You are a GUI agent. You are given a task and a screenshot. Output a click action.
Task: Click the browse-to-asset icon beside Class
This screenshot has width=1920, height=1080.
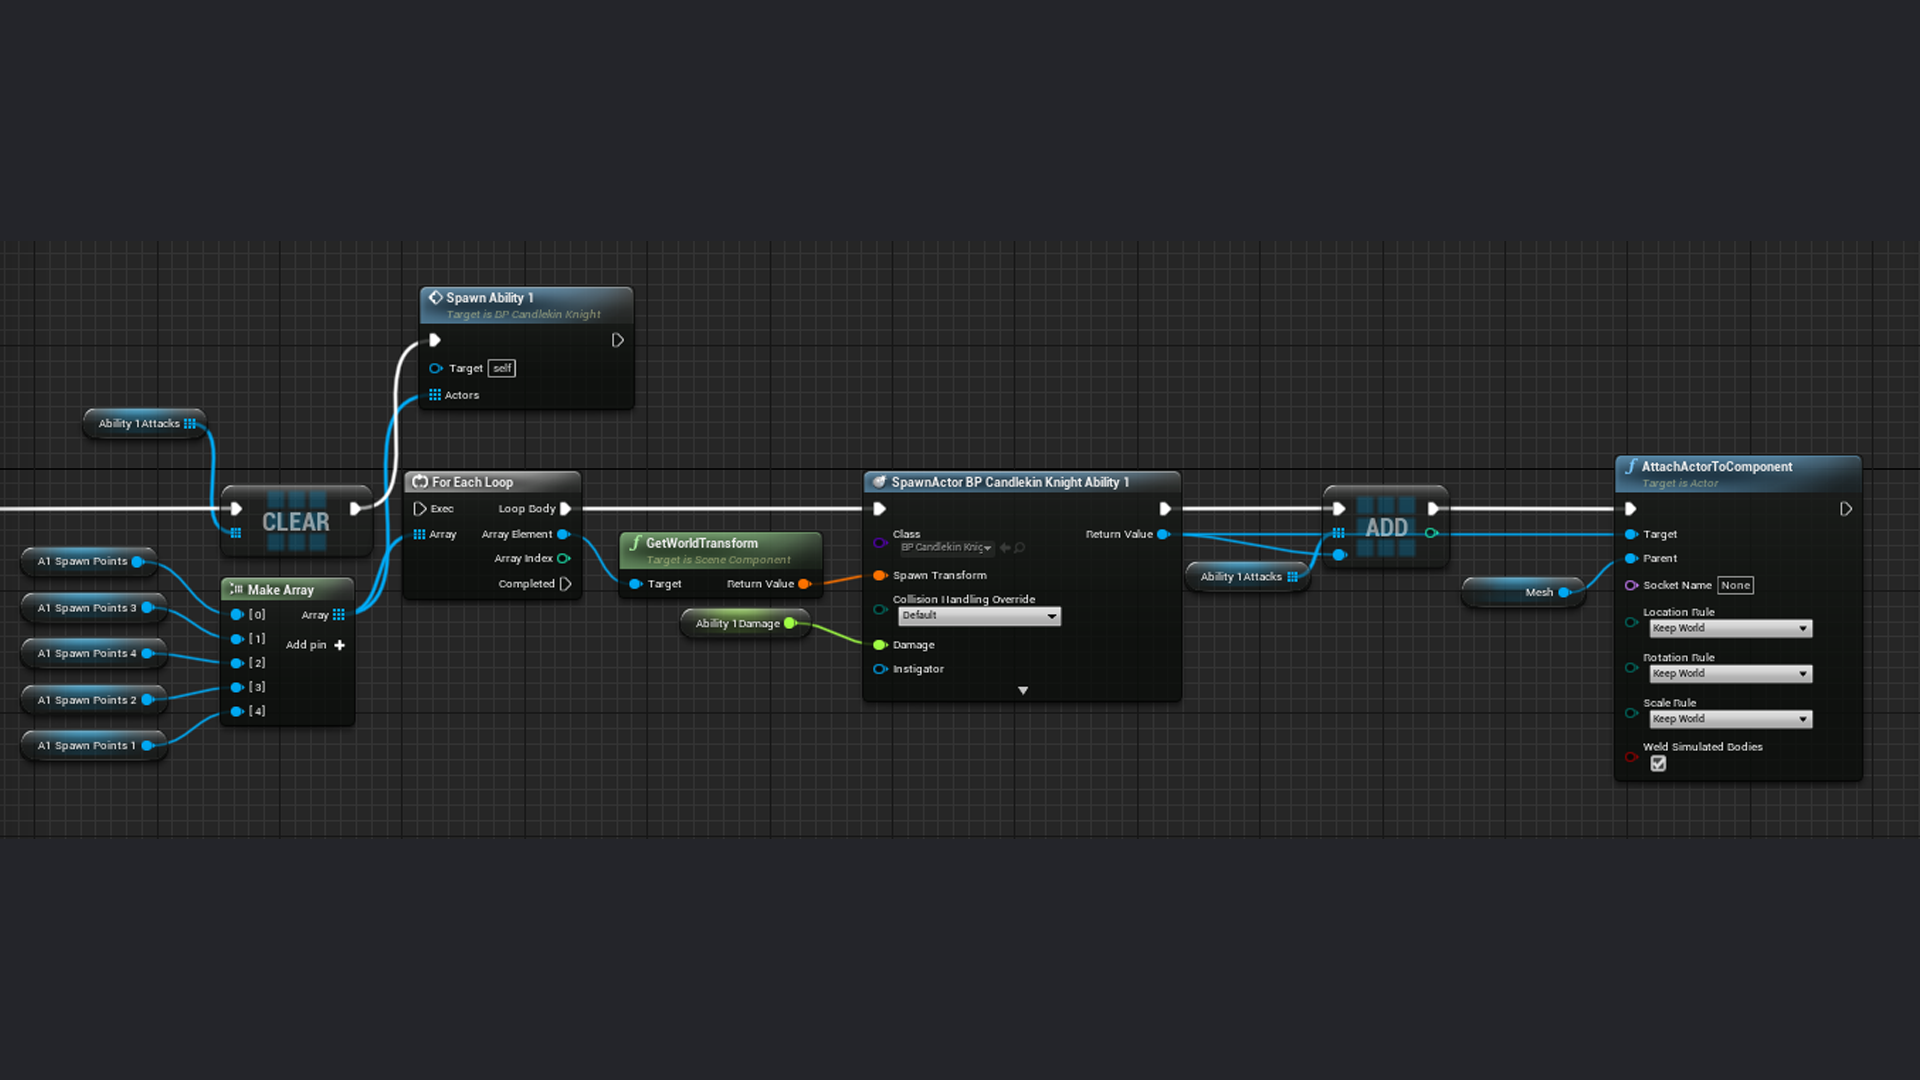click(1020, 547)
